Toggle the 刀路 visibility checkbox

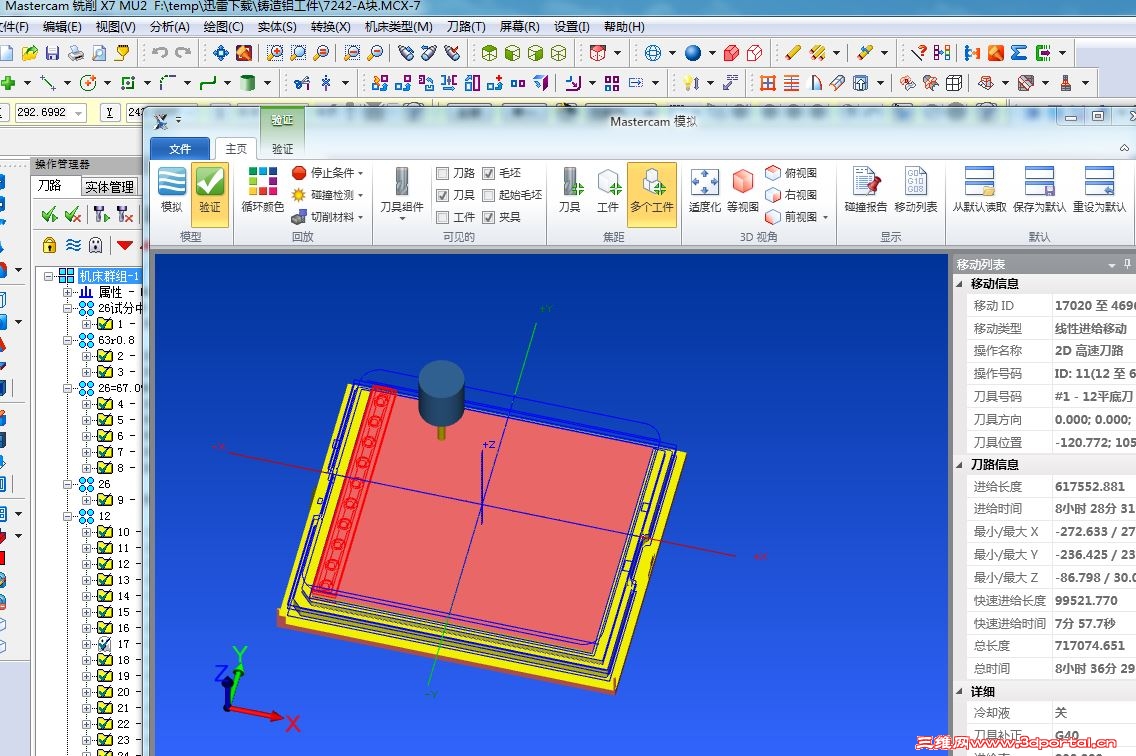(443, 173)
